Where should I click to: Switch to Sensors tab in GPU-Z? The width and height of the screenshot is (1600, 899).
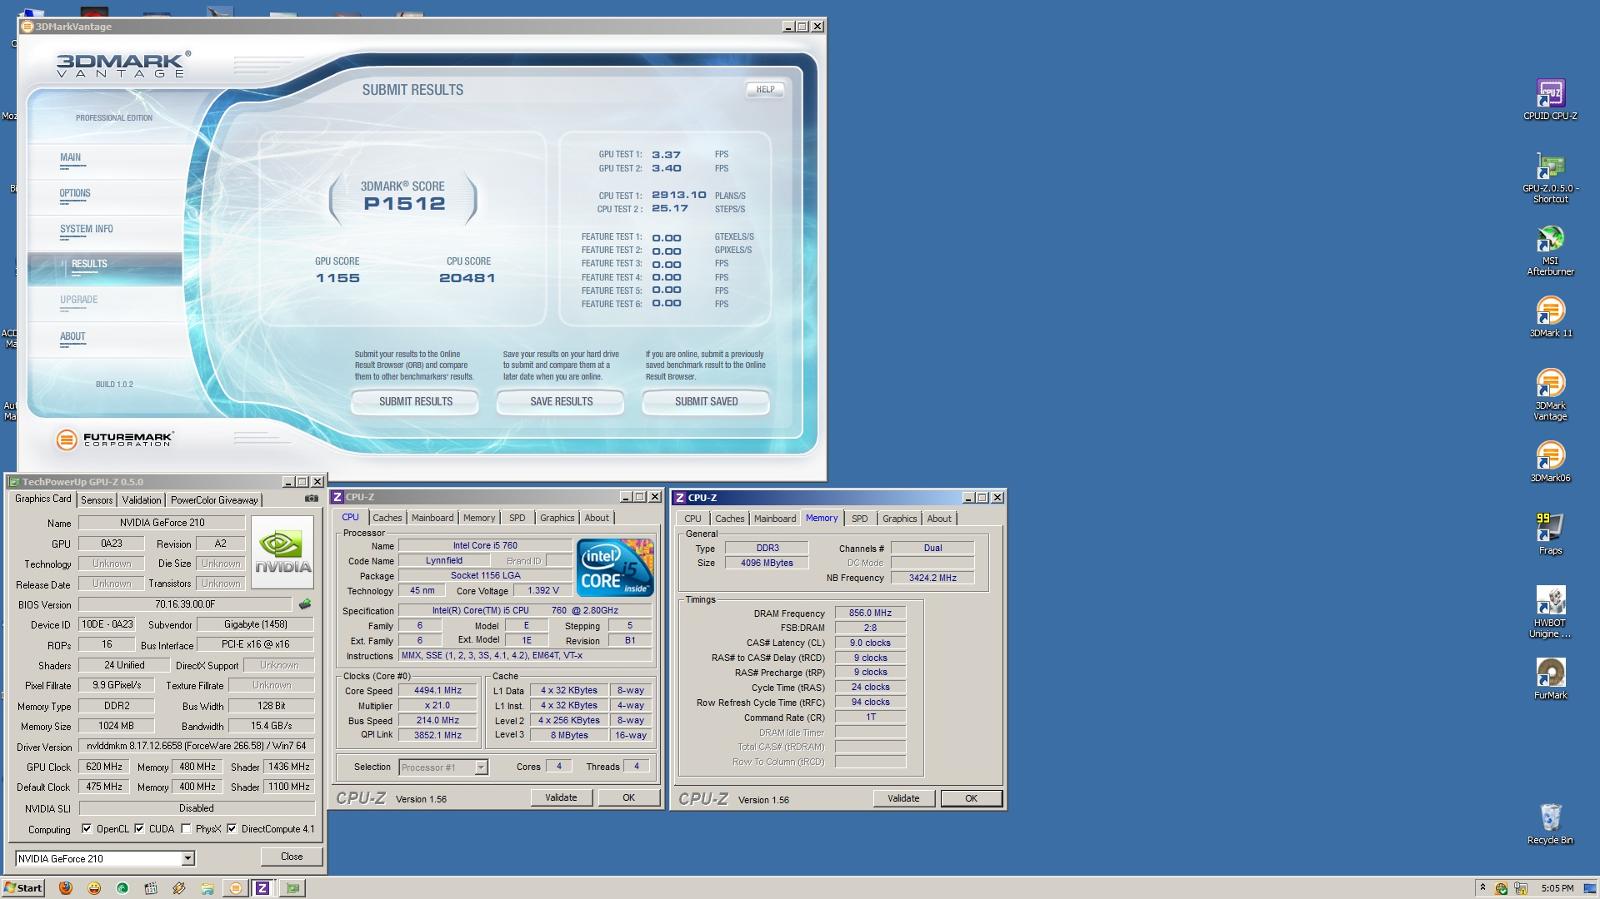[x=97, y=500]
